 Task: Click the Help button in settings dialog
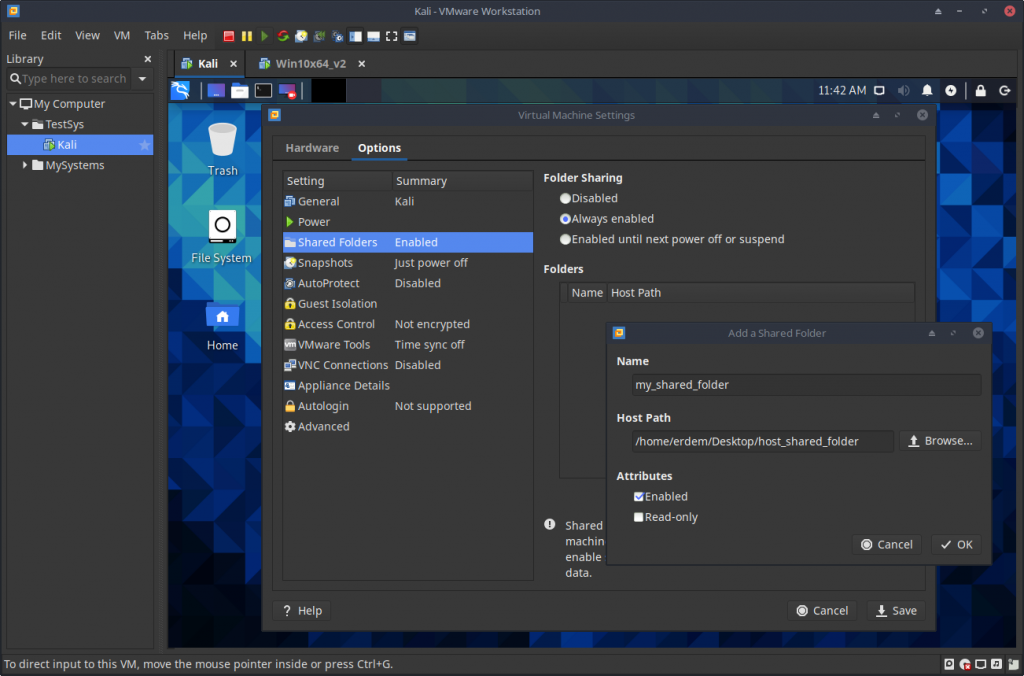(302, 611)
